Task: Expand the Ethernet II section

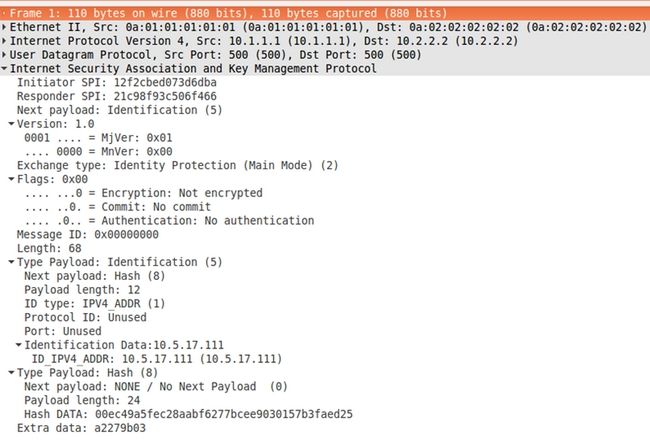Action: 5,27
